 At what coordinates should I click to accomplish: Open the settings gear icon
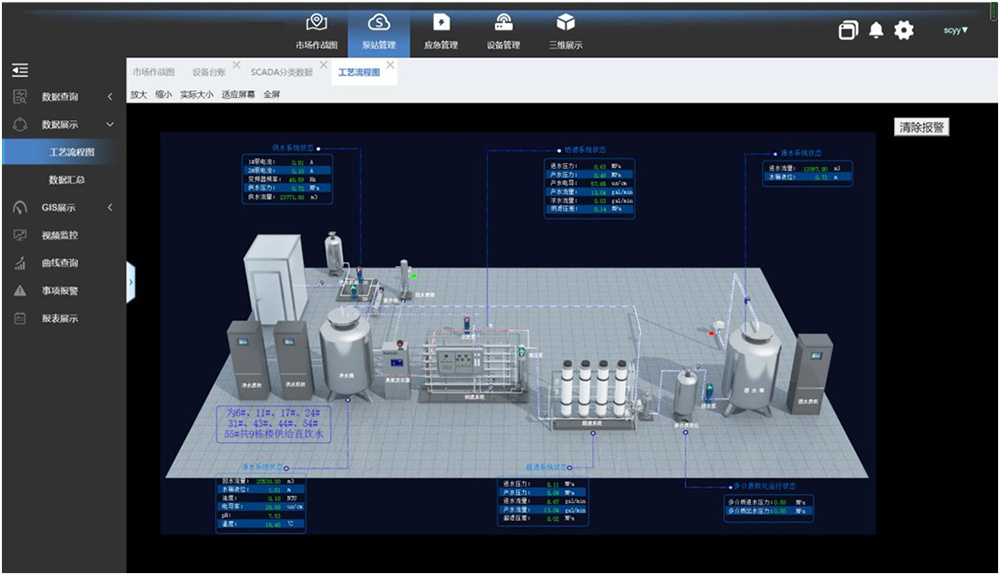pyautogui.click(x=904, y=30)
